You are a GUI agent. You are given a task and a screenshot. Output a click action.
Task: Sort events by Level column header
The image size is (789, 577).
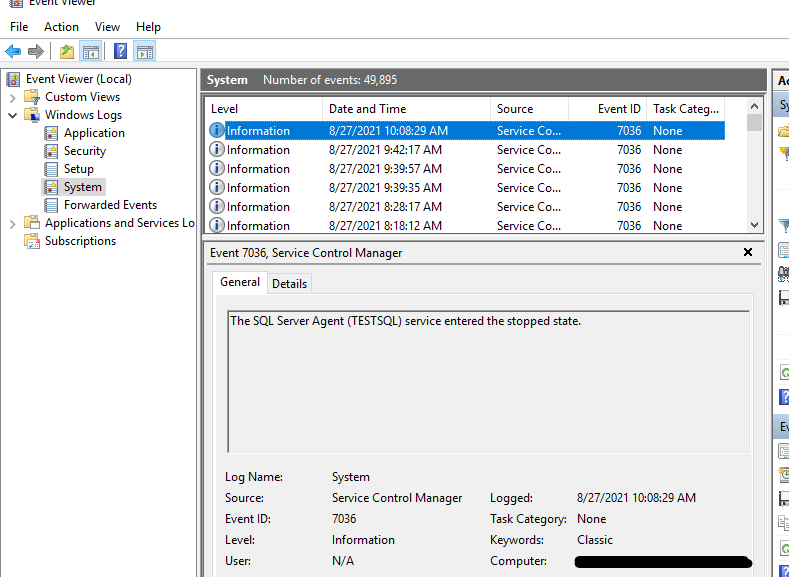click(263, 109)
